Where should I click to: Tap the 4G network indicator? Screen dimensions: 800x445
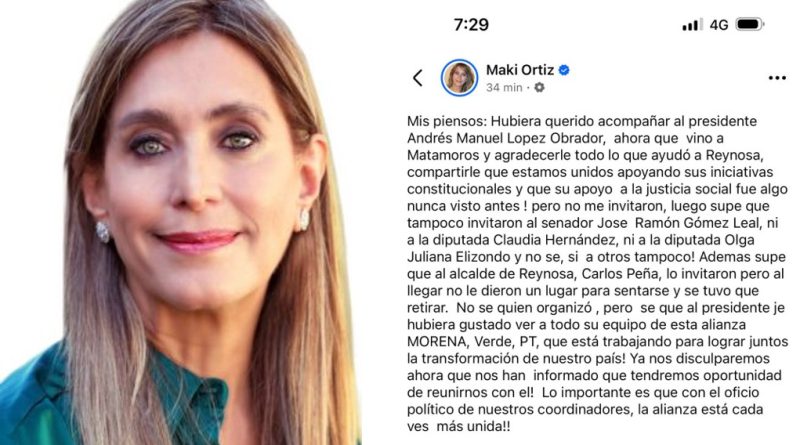tap(719, 24)
